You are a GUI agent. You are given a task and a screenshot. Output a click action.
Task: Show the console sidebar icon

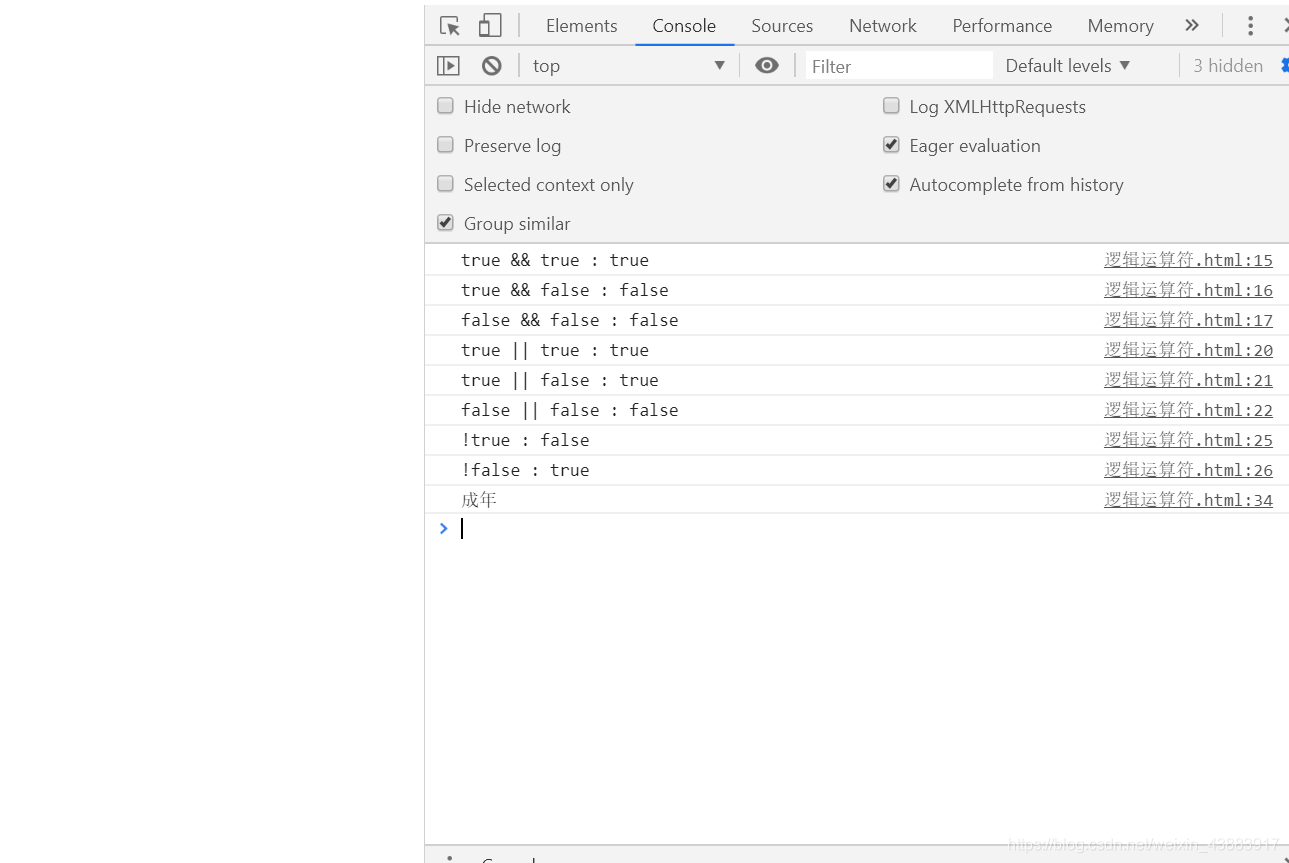(x=448, y=66)
